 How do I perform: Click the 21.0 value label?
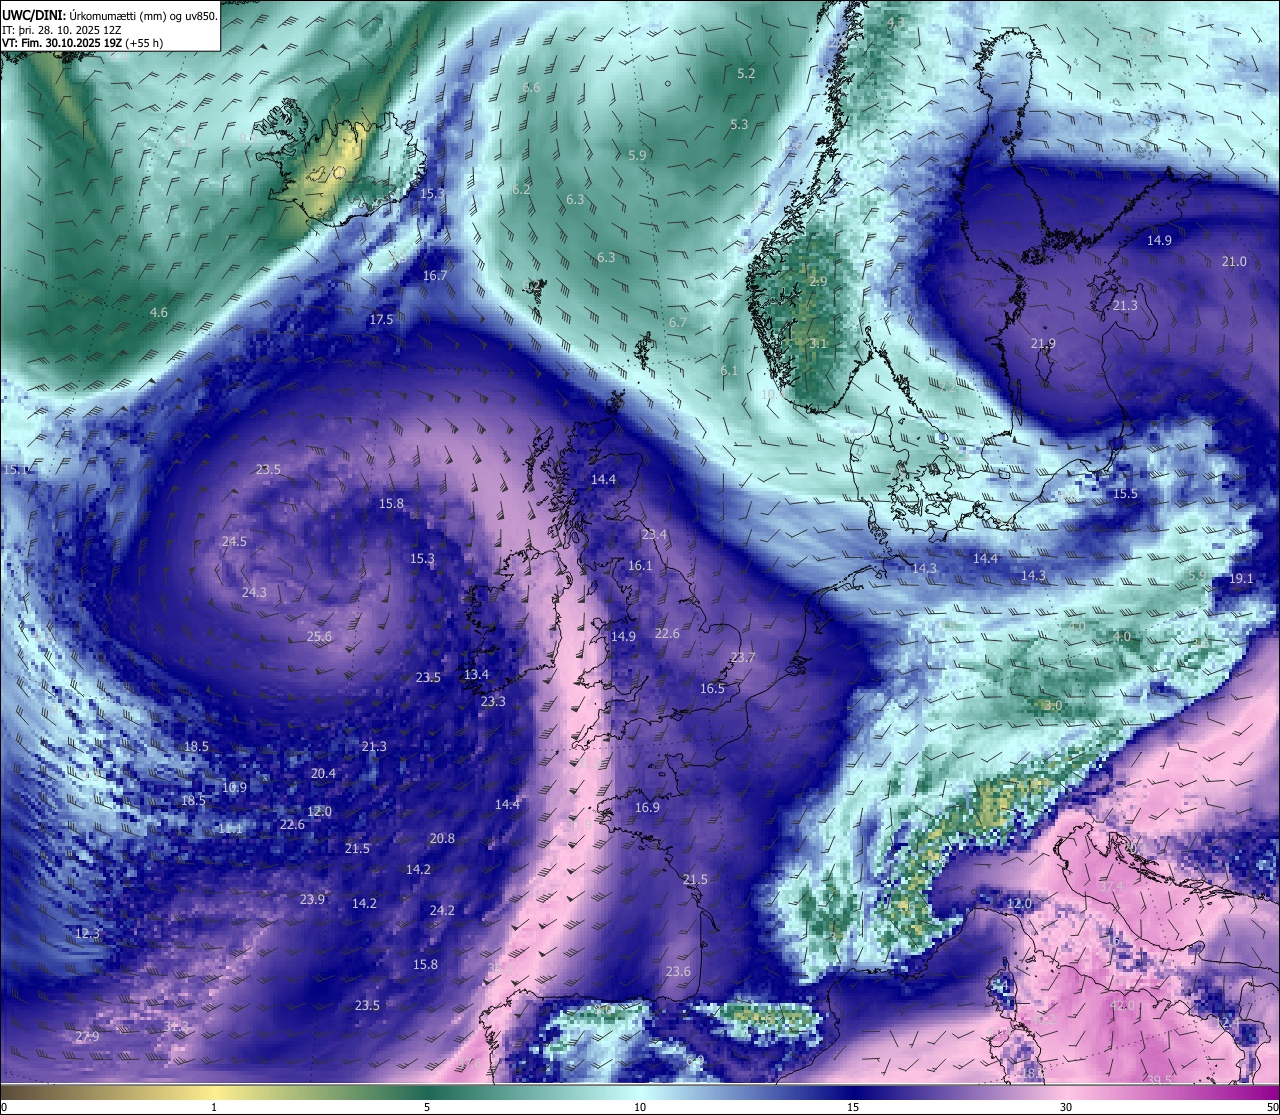click(x=1234, y=261)
